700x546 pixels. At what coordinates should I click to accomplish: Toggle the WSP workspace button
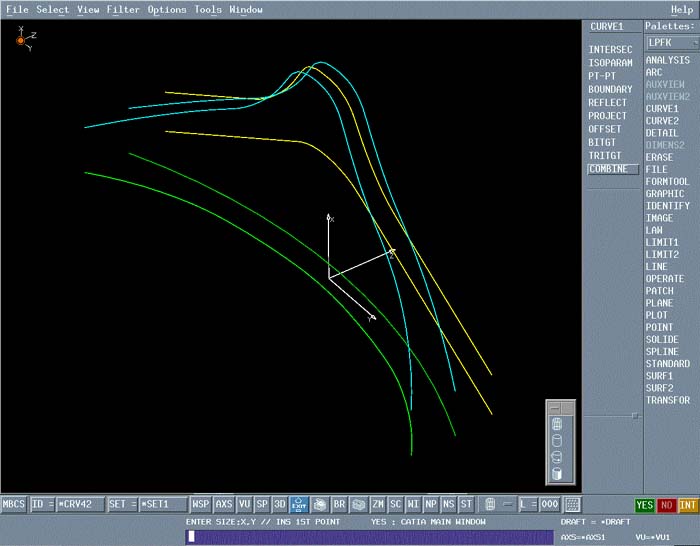click(x=201, y=505)
